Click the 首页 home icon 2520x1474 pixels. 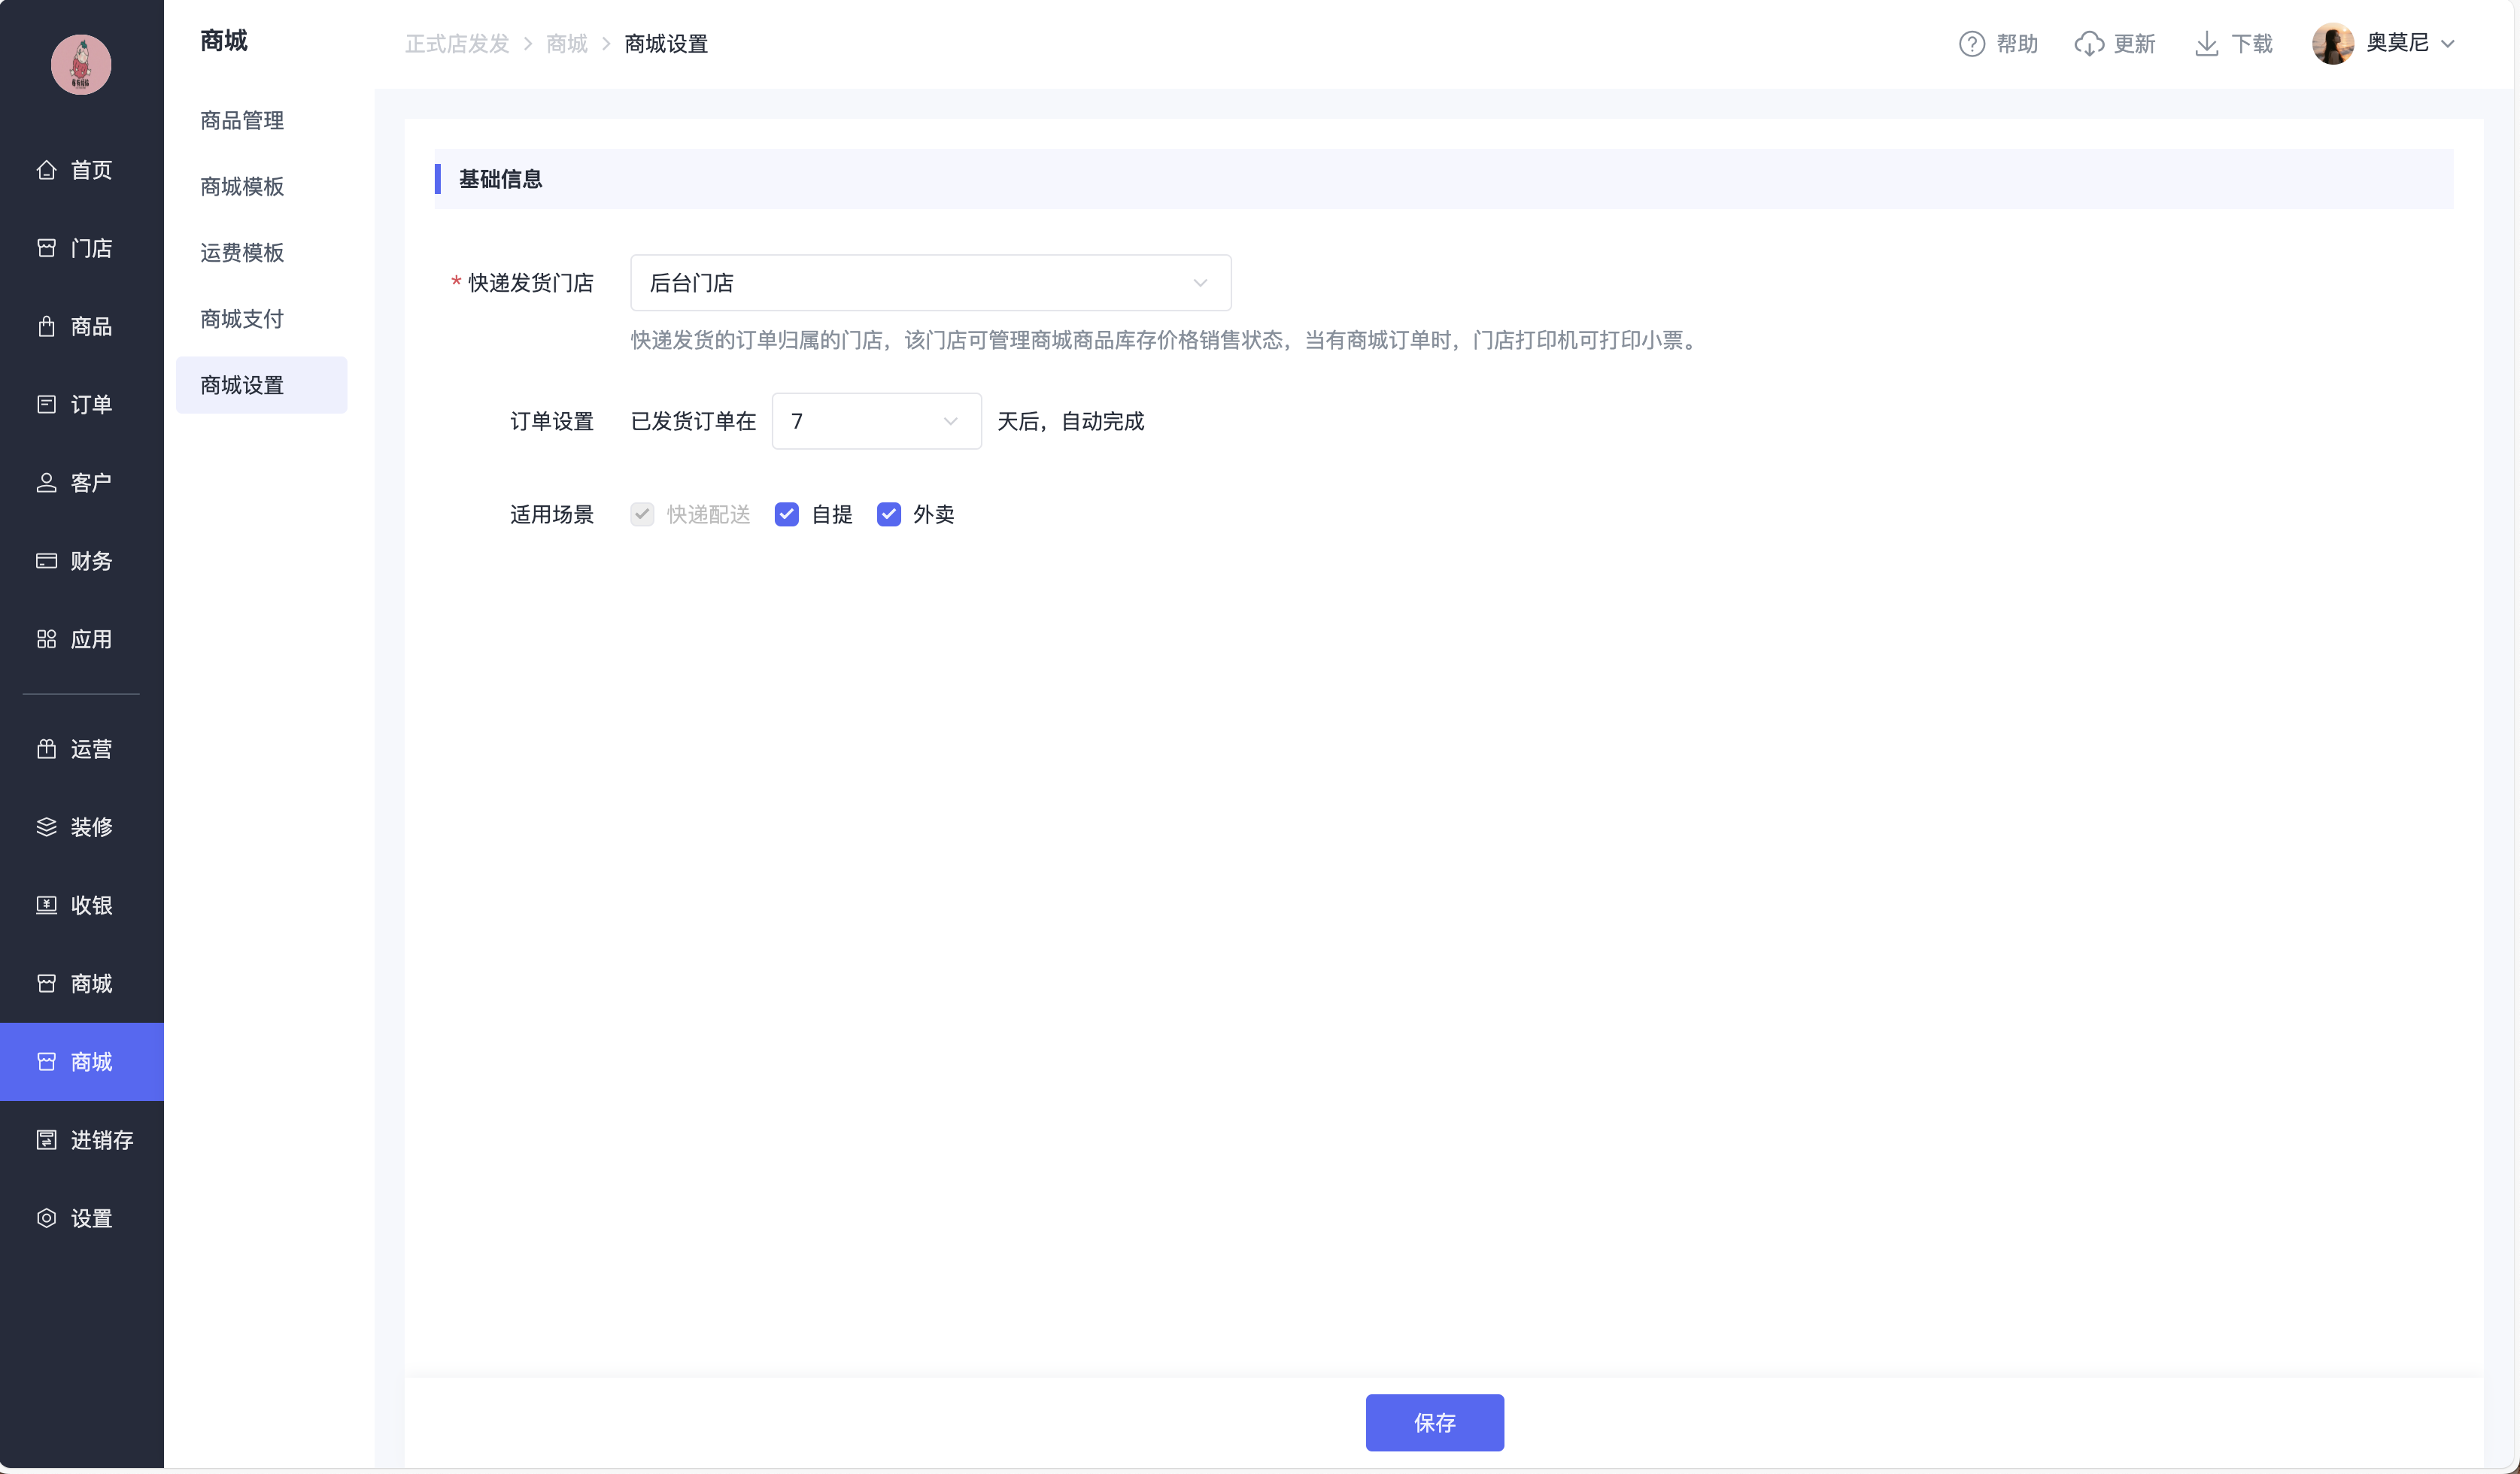pyautogui.click(x=46, y=170)
